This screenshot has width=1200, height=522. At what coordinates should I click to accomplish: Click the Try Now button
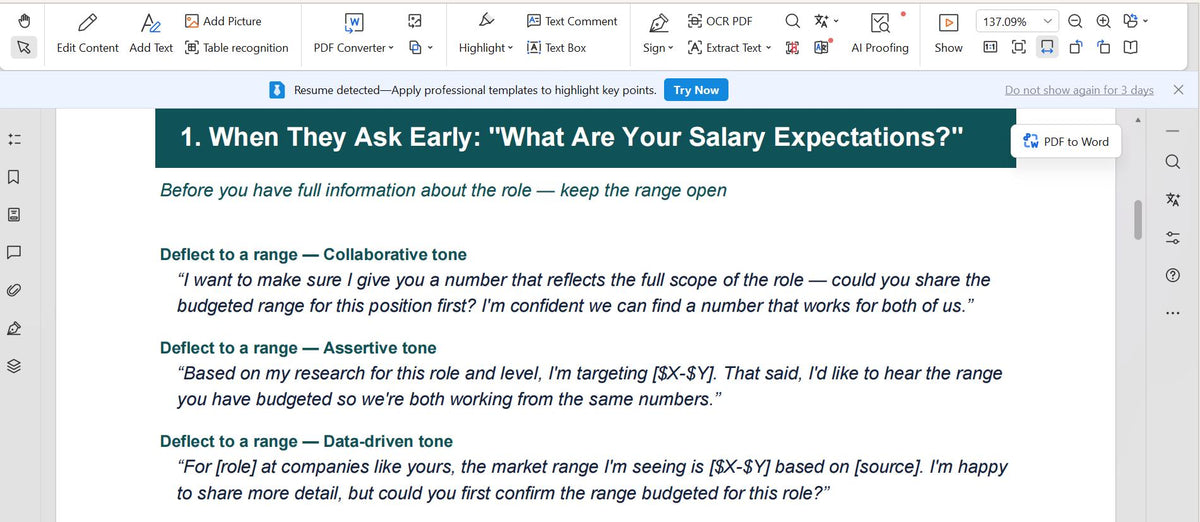point(696,90)
